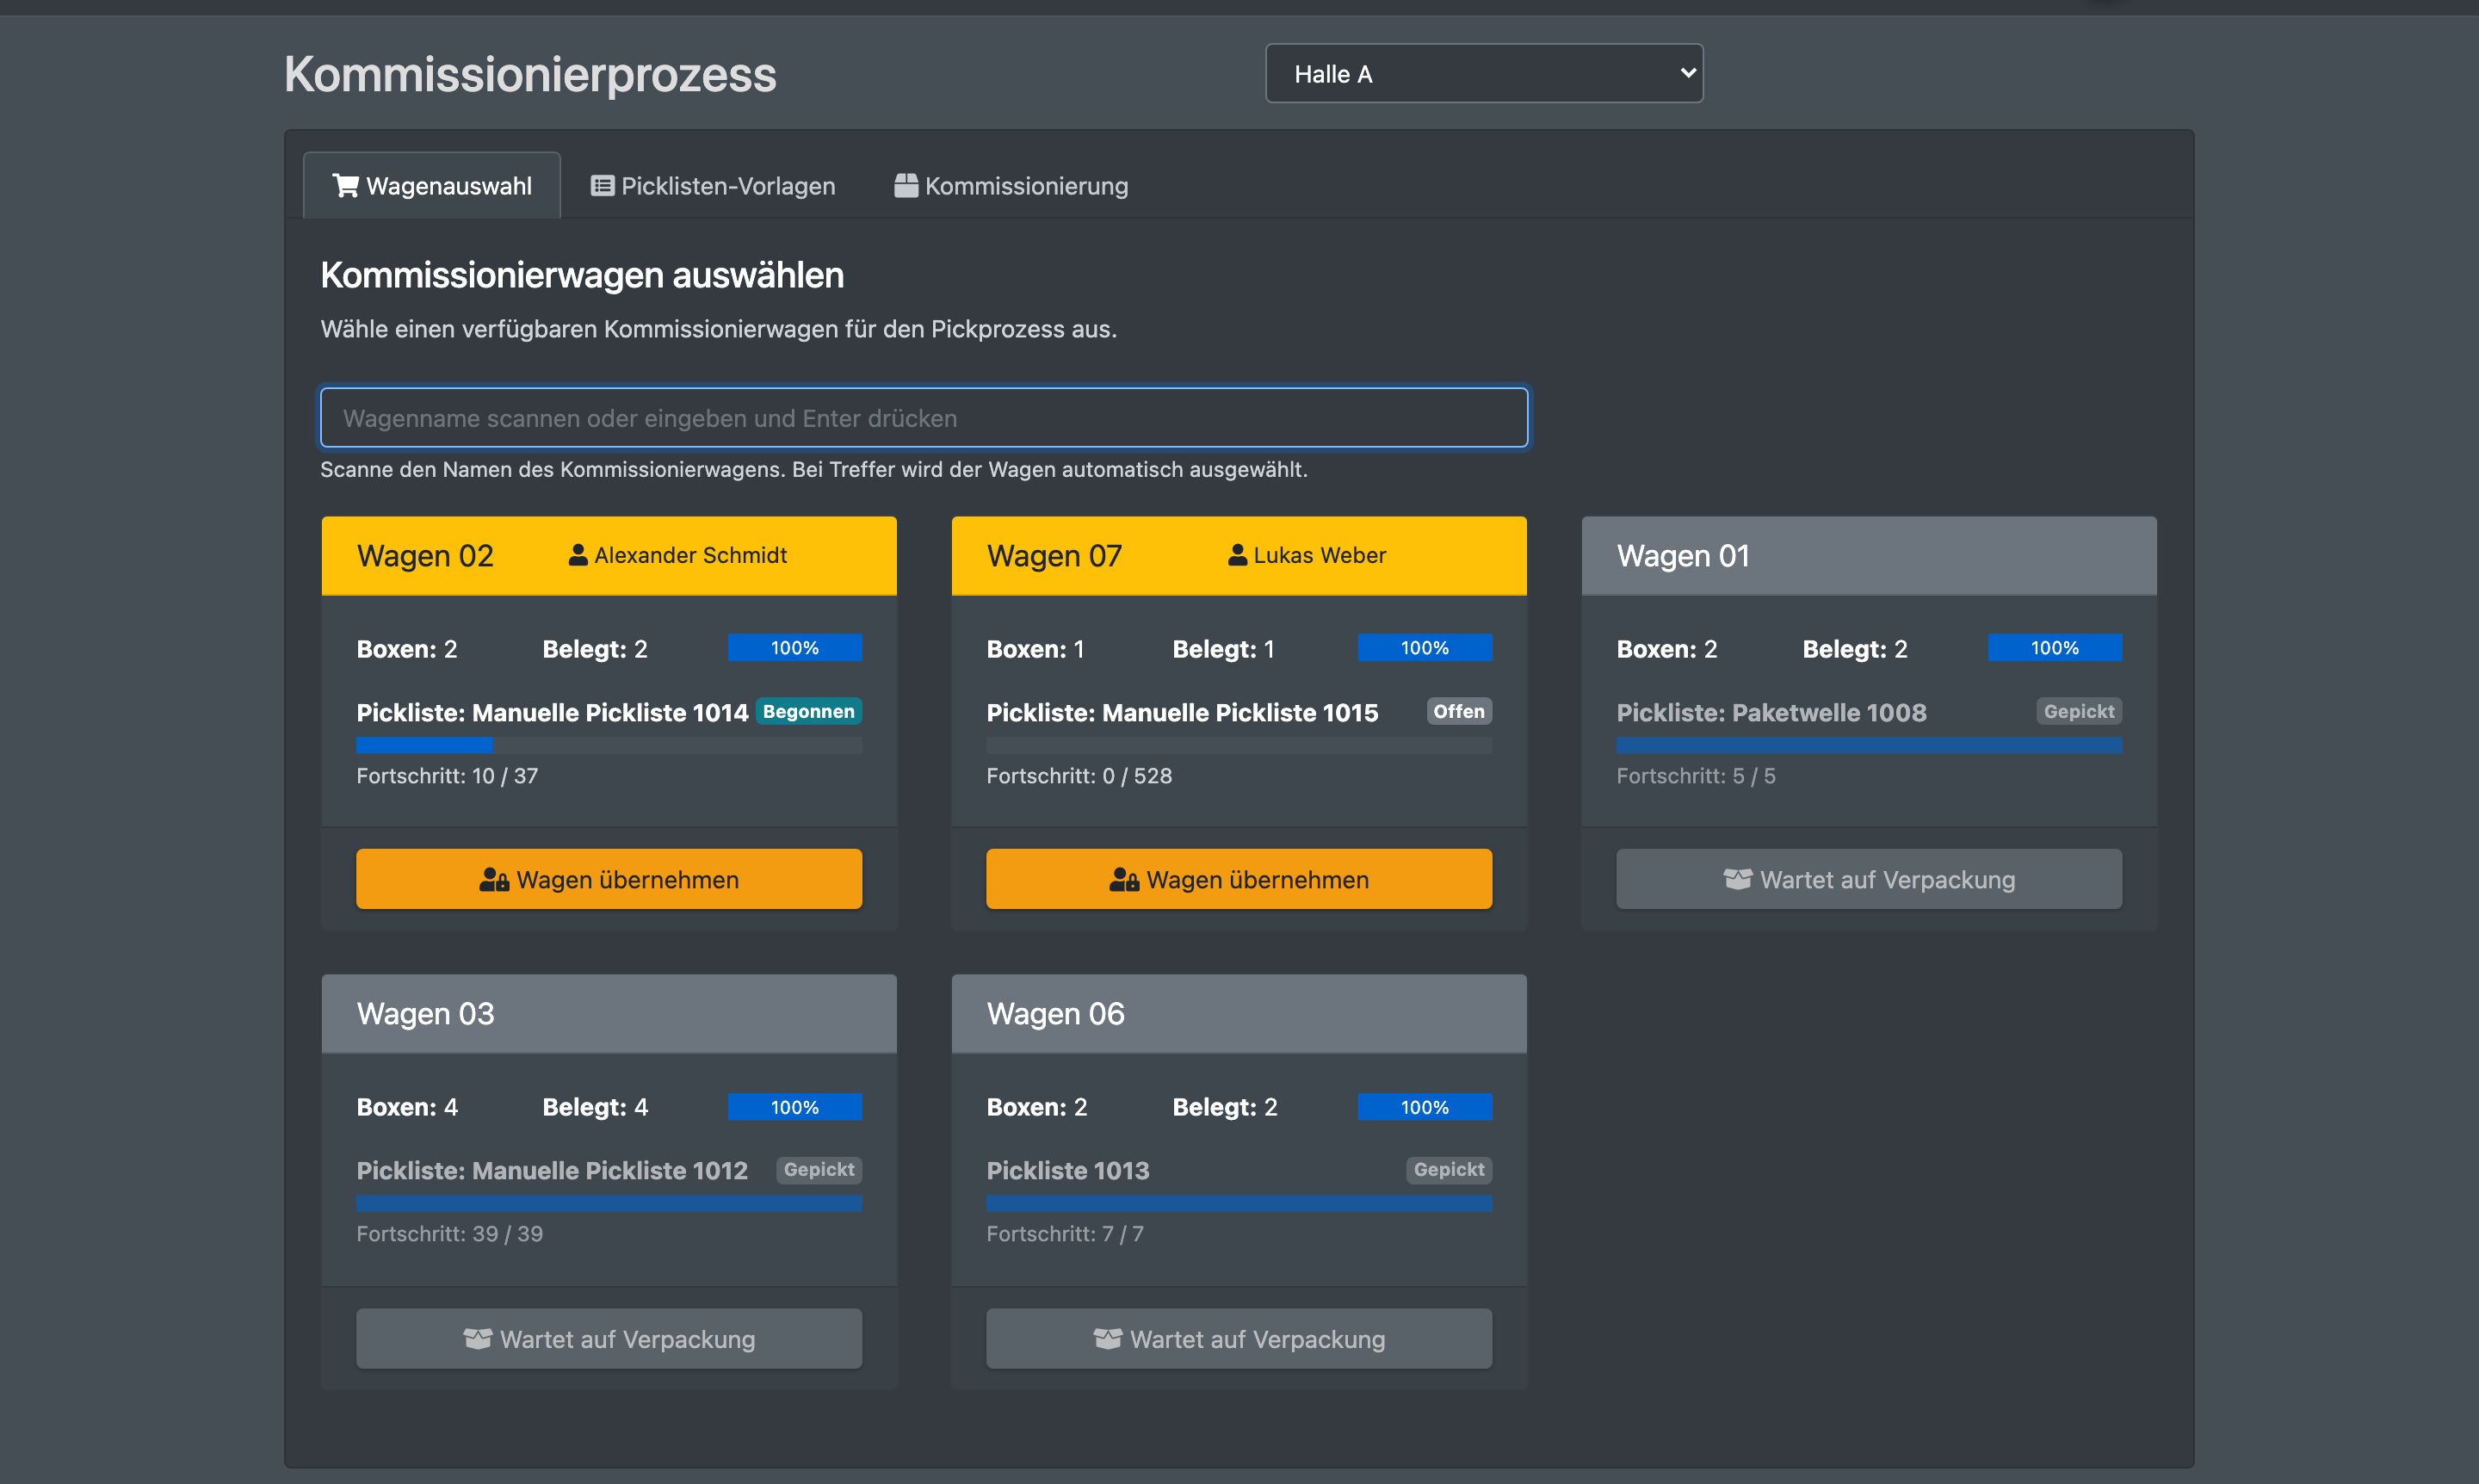
Task: Click the Wagen 01 card header
Action: 1869,556
